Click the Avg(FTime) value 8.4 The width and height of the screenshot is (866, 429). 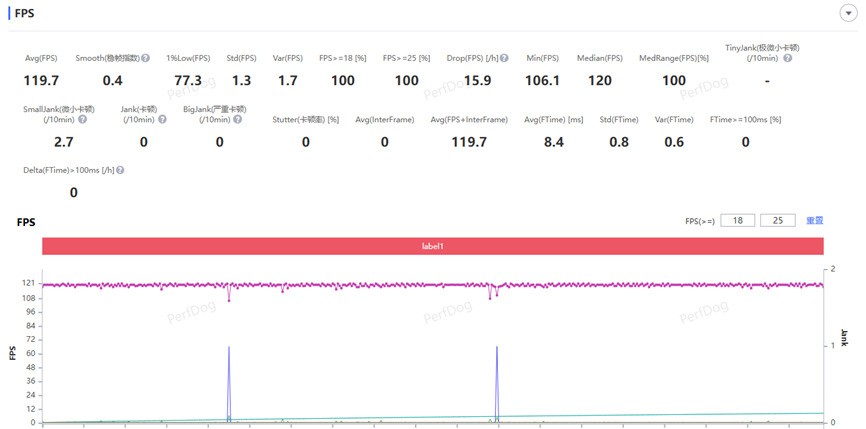coord(554,142)
